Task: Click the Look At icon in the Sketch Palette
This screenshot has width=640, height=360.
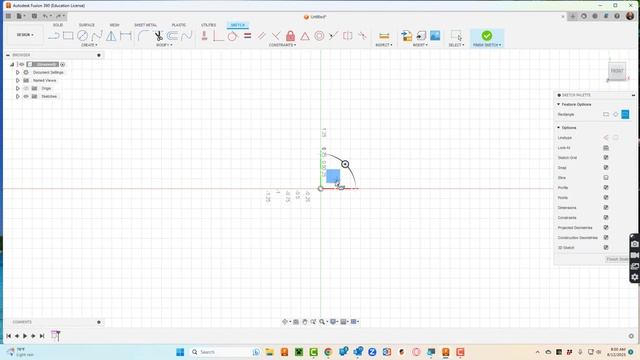Action: [606, 148]
